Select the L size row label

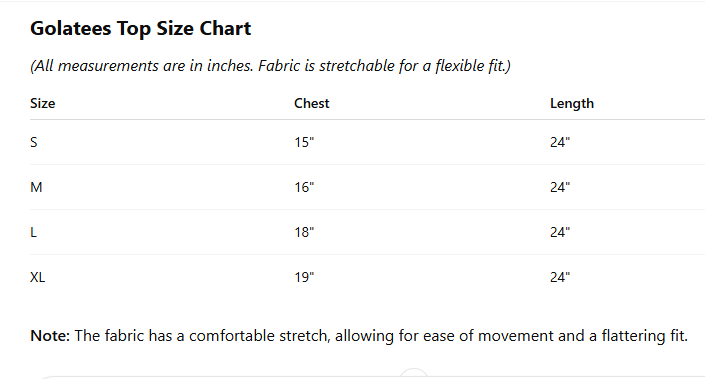click(33, 232)
